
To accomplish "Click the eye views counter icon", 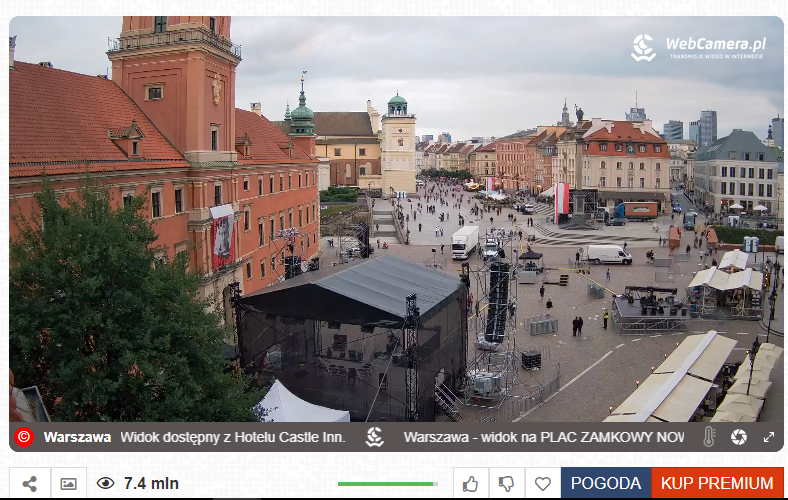I will tap(105, 483).
